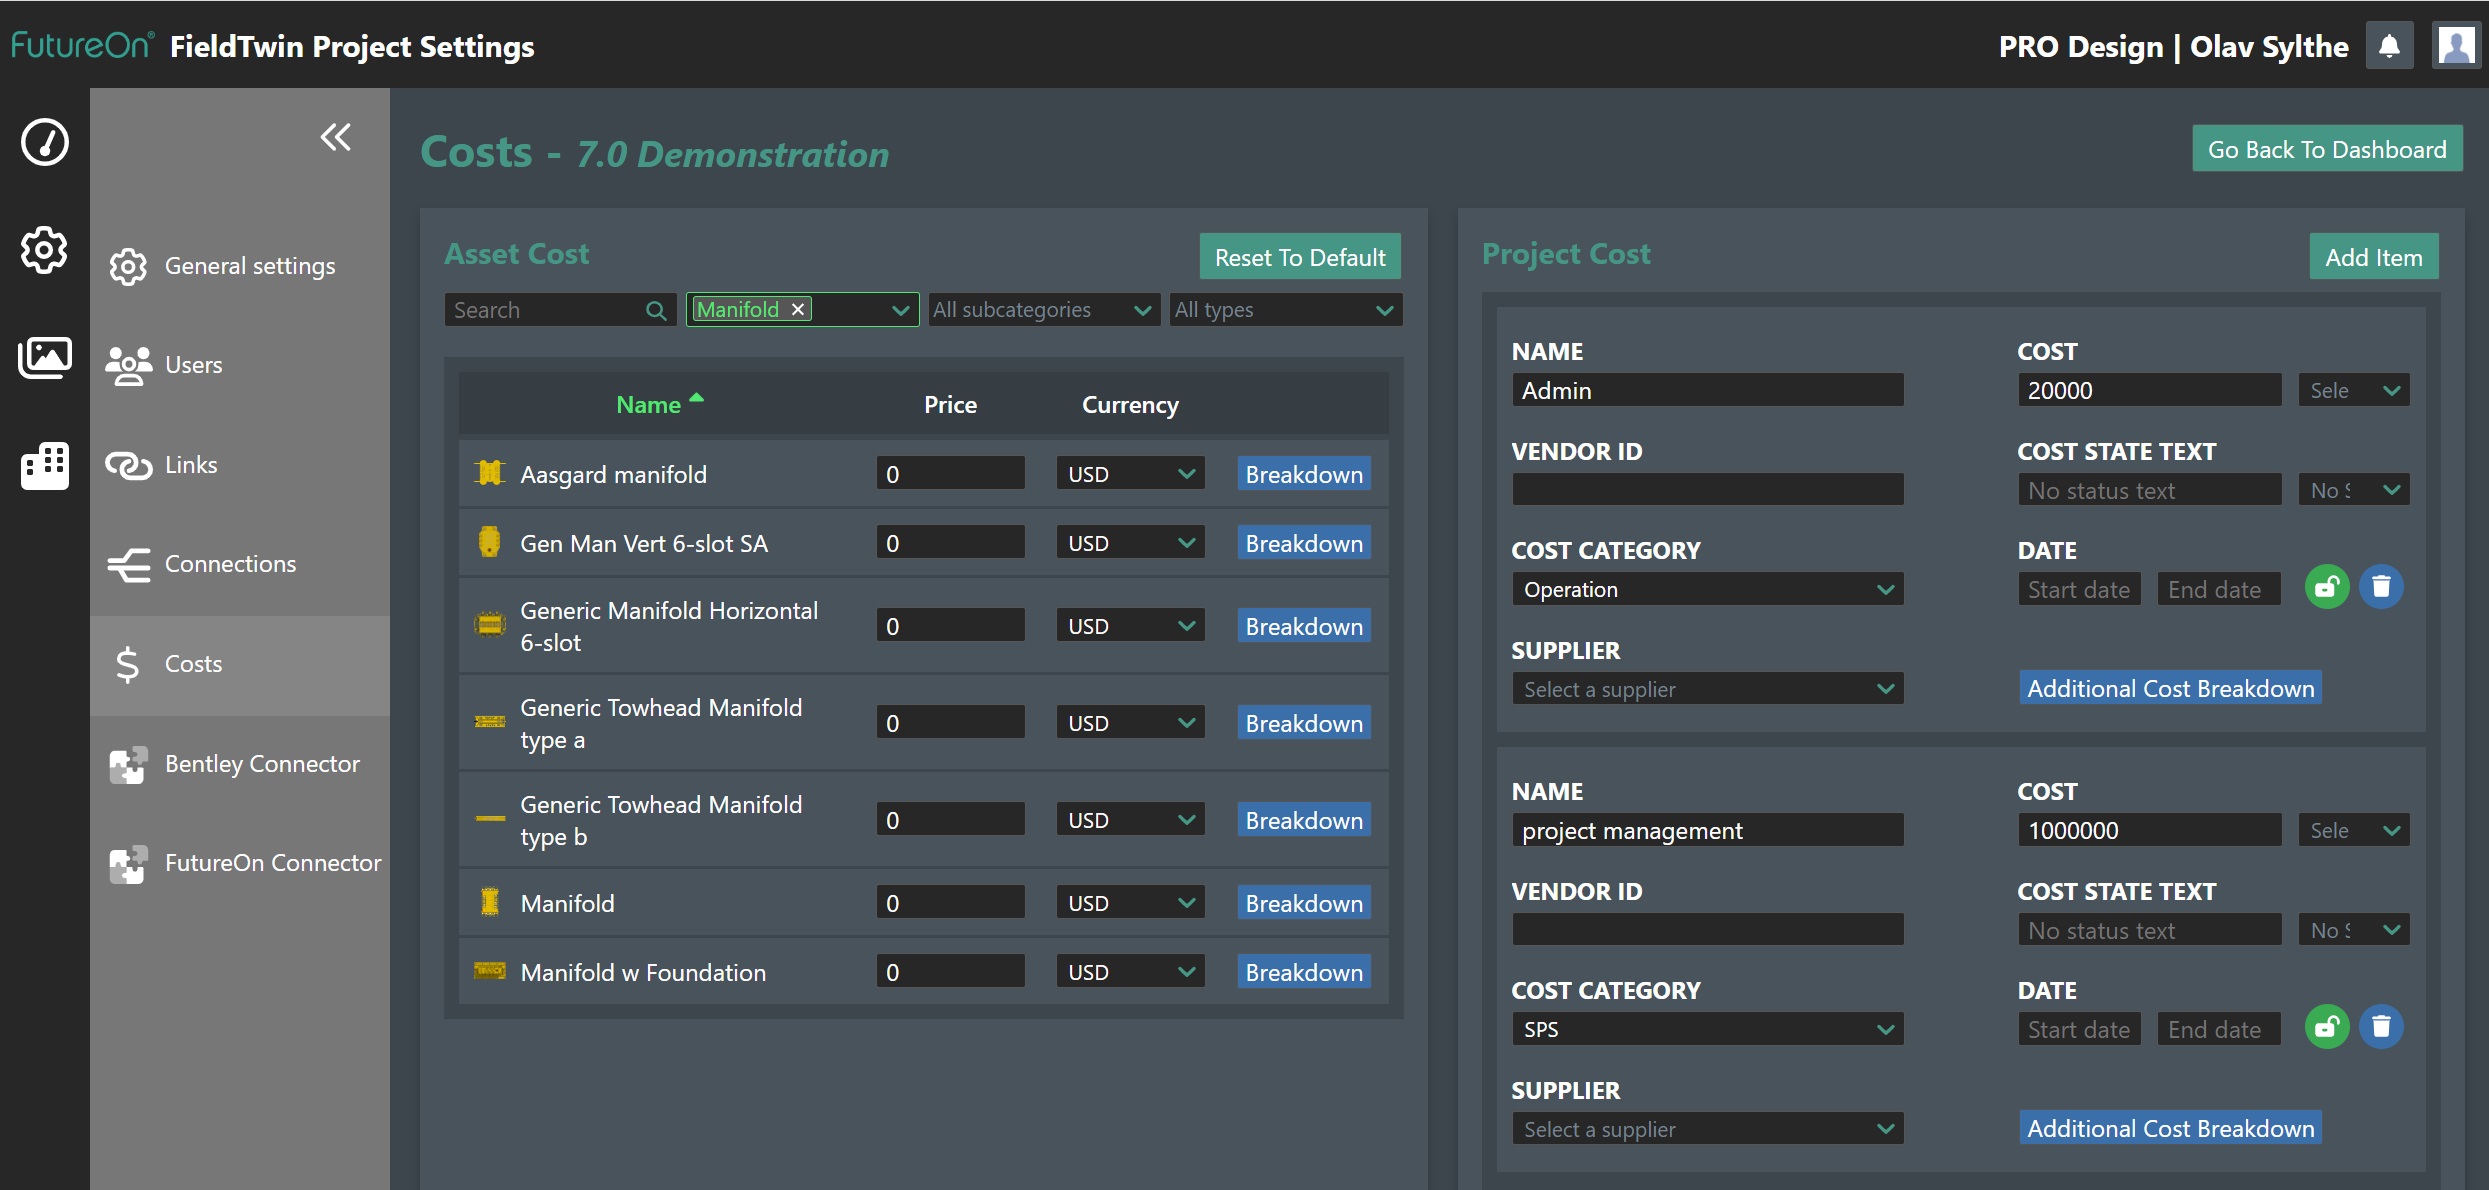Open Cost Category dropdown showing SPS

point(1708,1029)
